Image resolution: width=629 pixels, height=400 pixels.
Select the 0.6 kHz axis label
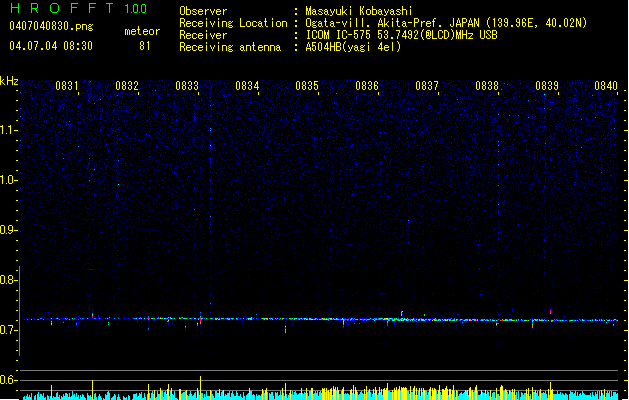pos(8,380)
